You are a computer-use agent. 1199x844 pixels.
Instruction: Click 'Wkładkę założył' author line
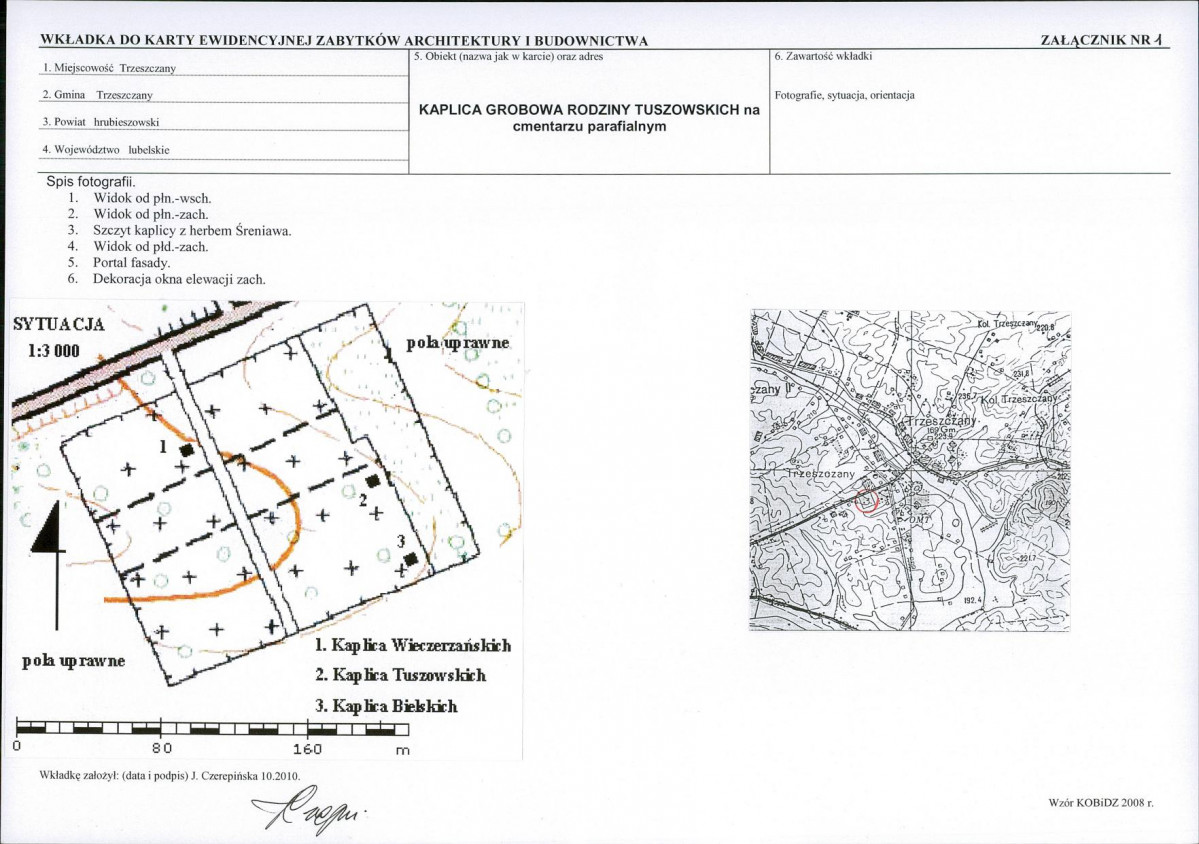170,775
